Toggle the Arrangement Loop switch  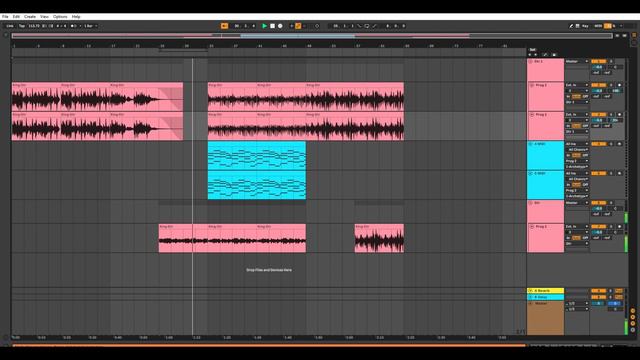[367, 26]
